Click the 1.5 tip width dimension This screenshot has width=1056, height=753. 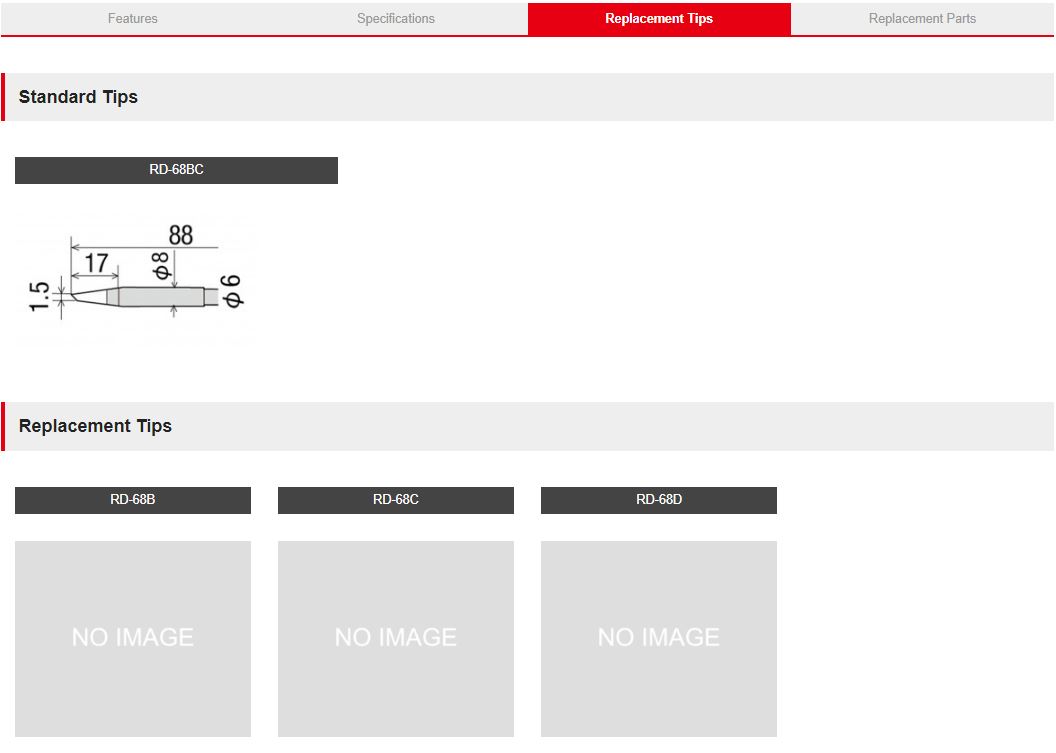pos(40,296)
